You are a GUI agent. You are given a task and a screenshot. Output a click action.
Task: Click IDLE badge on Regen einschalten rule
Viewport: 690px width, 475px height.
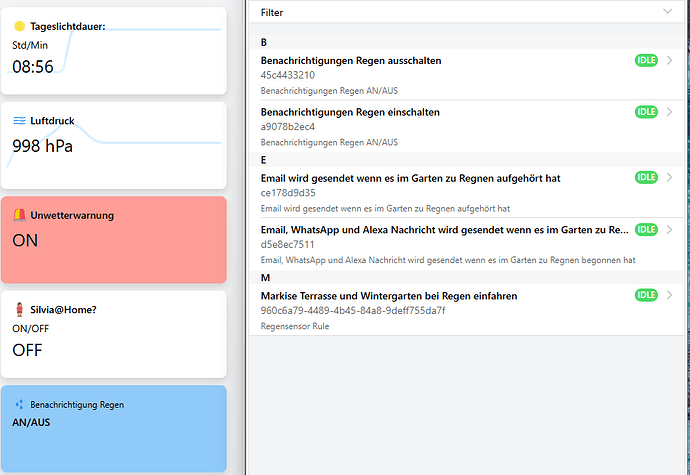point(646,112)
